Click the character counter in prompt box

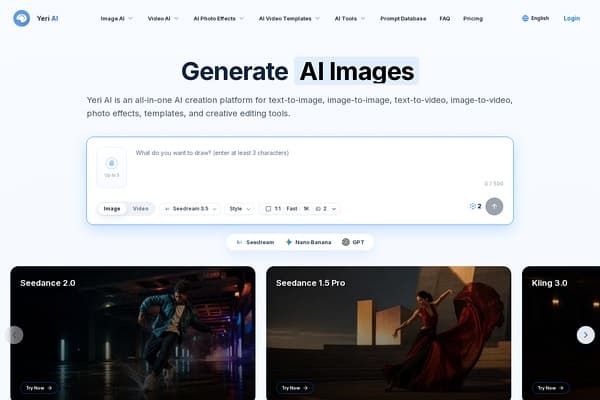point(494,184)
